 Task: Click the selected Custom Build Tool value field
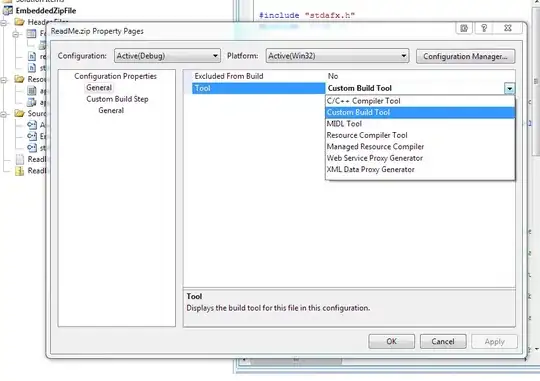tap(415, 88)
